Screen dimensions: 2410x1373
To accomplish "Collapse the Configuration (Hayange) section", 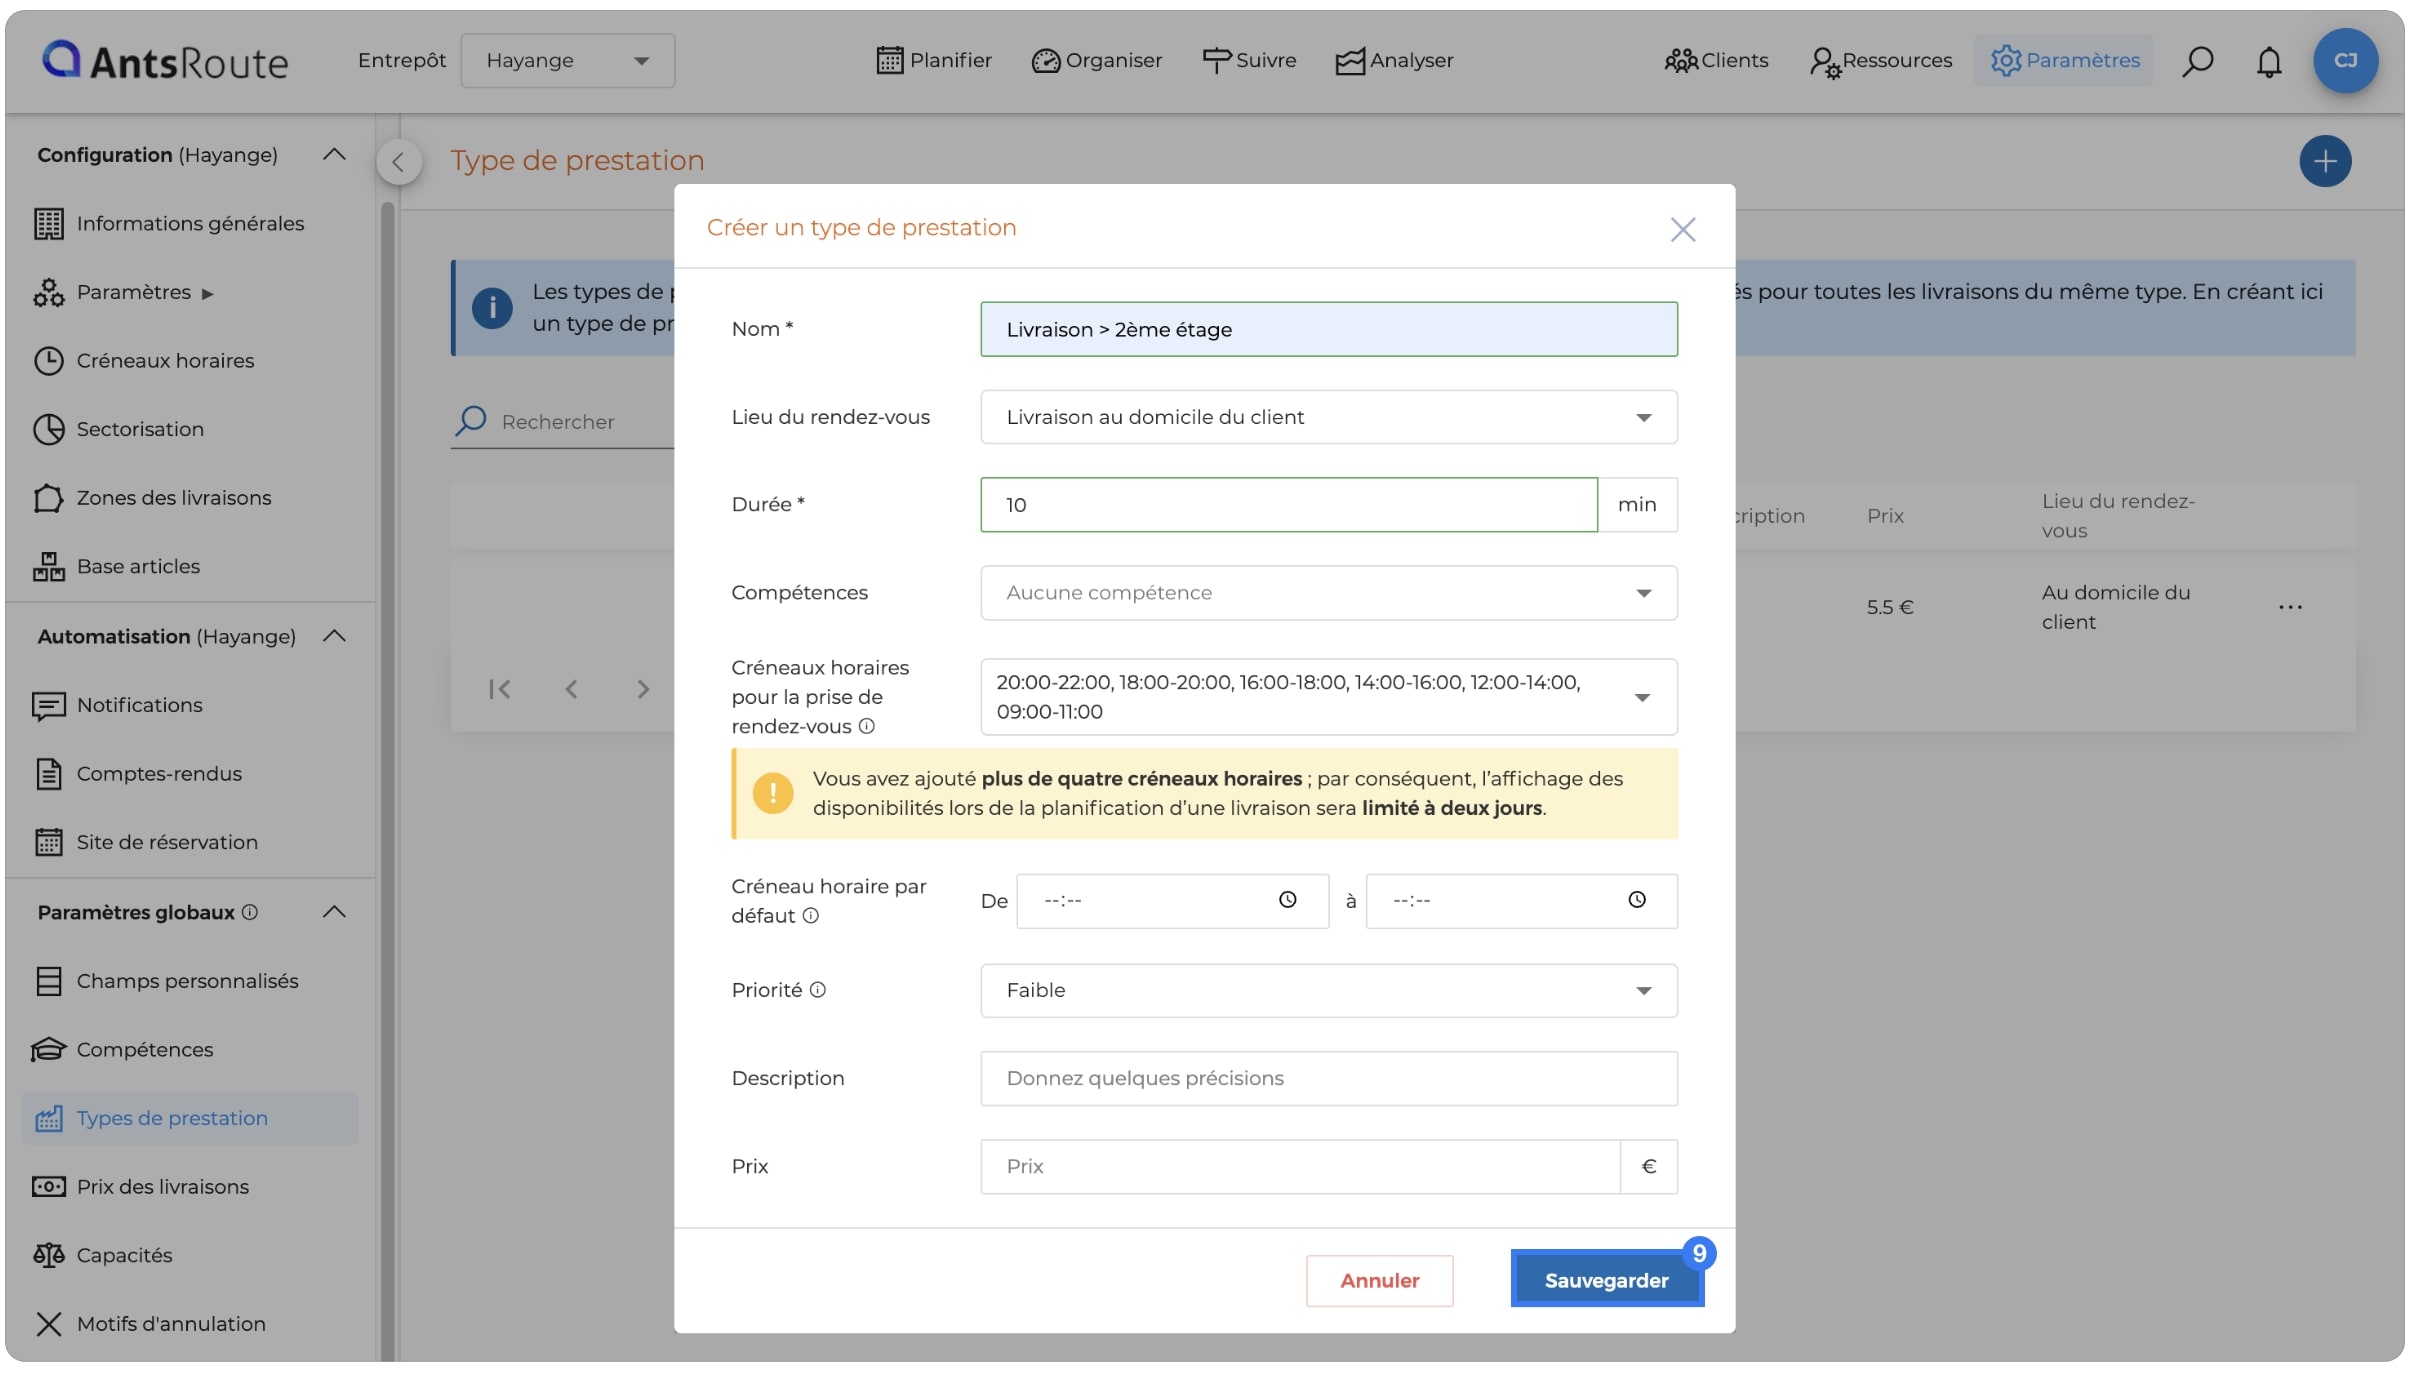I will pyautogui.click(x=334, y=155).
